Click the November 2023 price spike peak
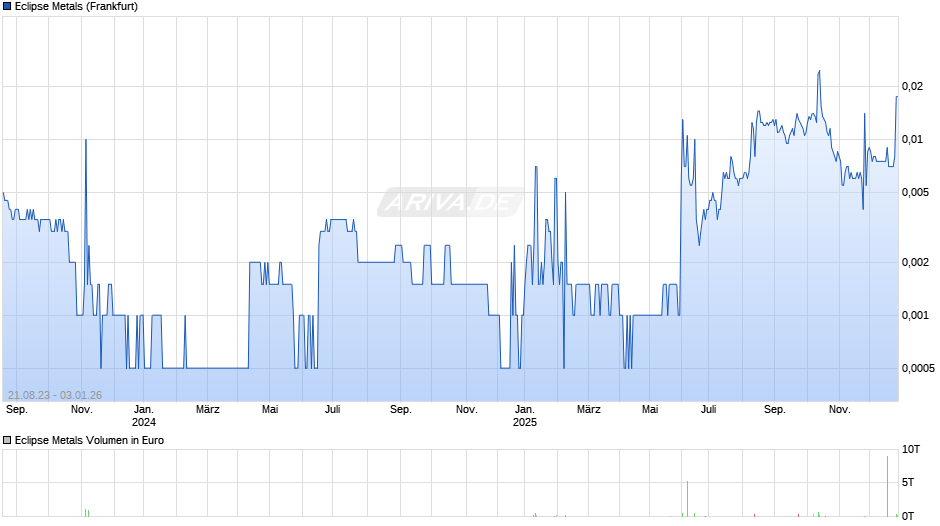 [86, 140]
